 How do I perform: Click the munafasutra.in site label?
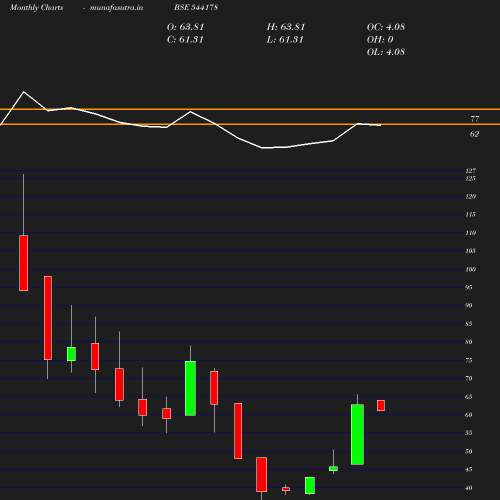tap(116, 7)
